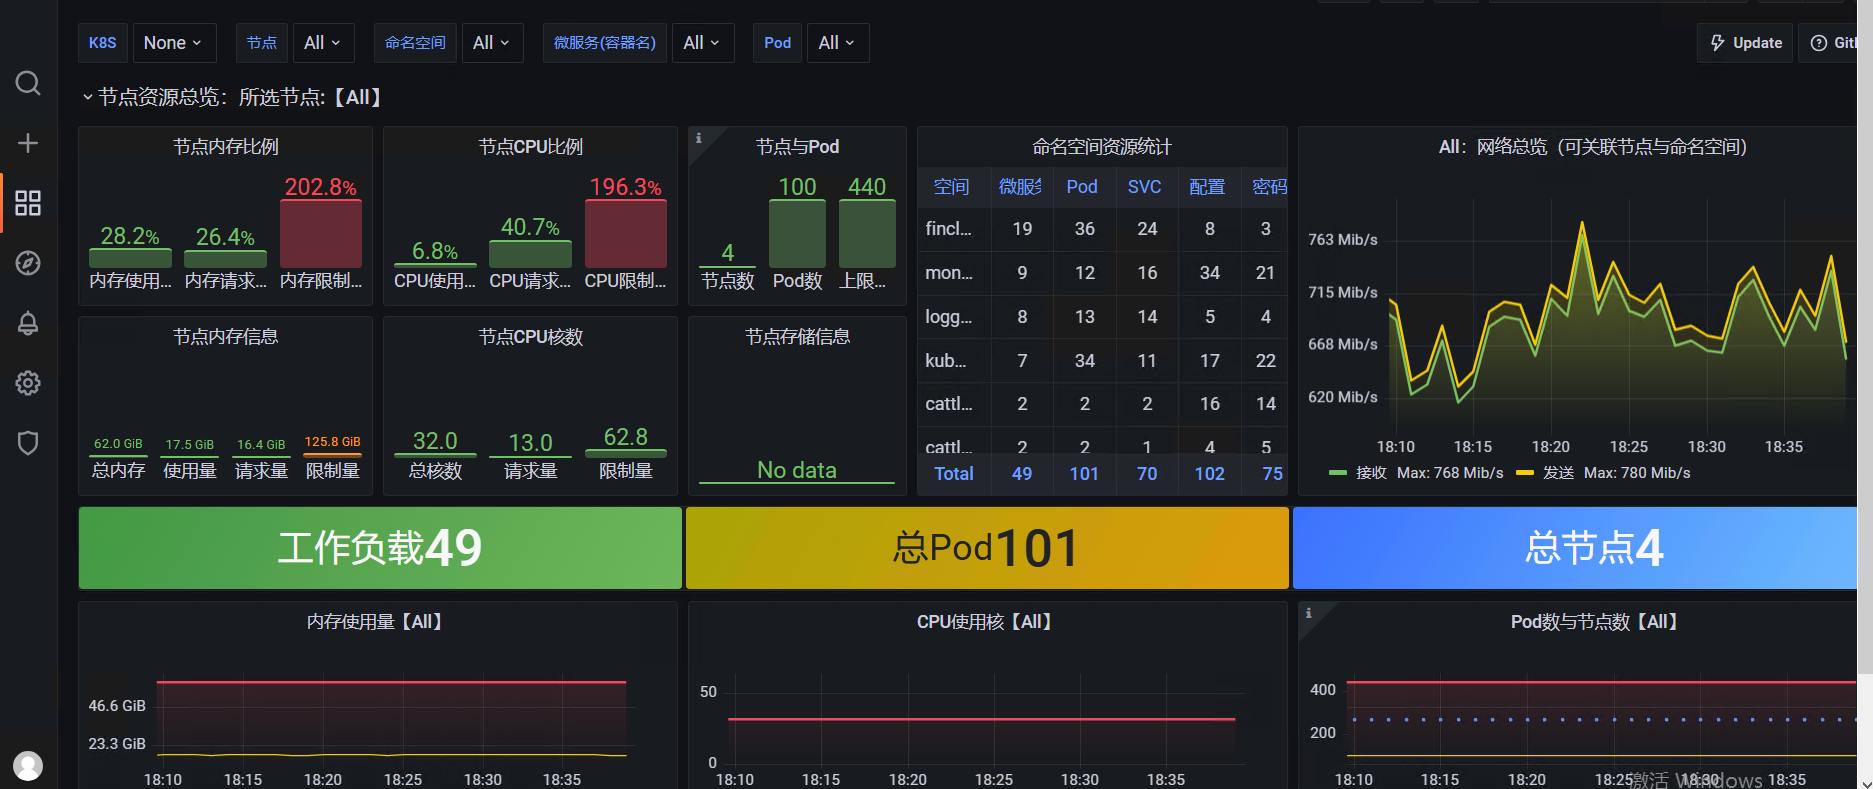Open the configuration gear icon
Screen dimensions: 1873x789
click(x=28, y=383)
